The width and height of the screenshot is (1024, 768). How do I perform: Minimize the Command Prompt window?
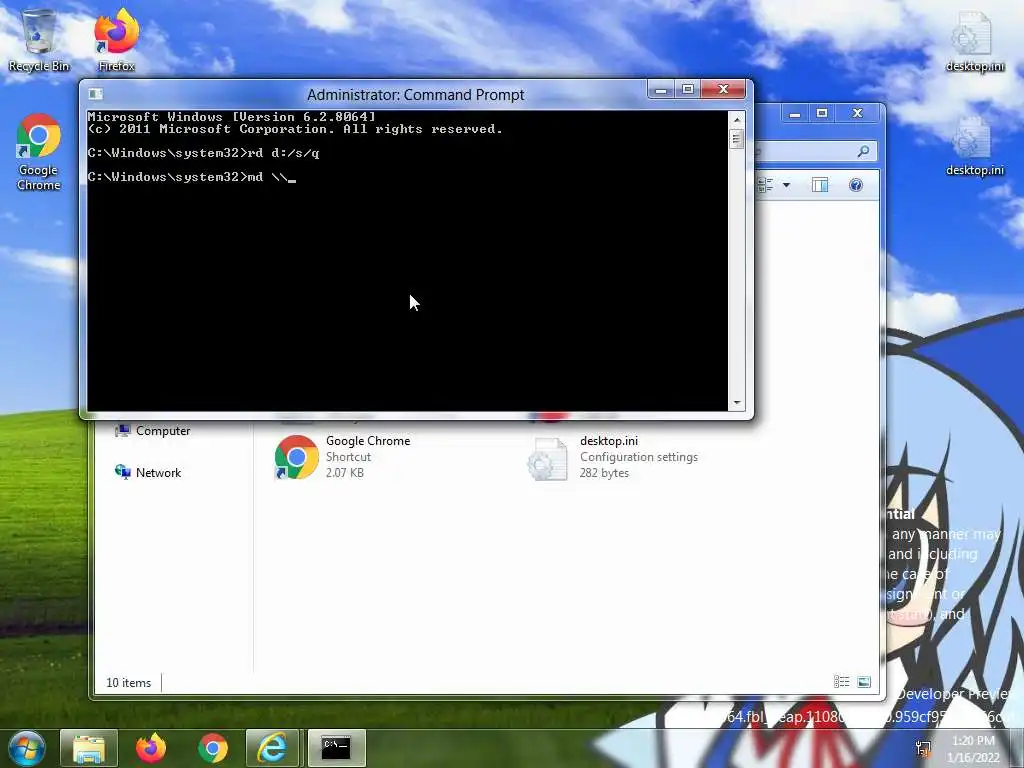(x=661, y=89)
